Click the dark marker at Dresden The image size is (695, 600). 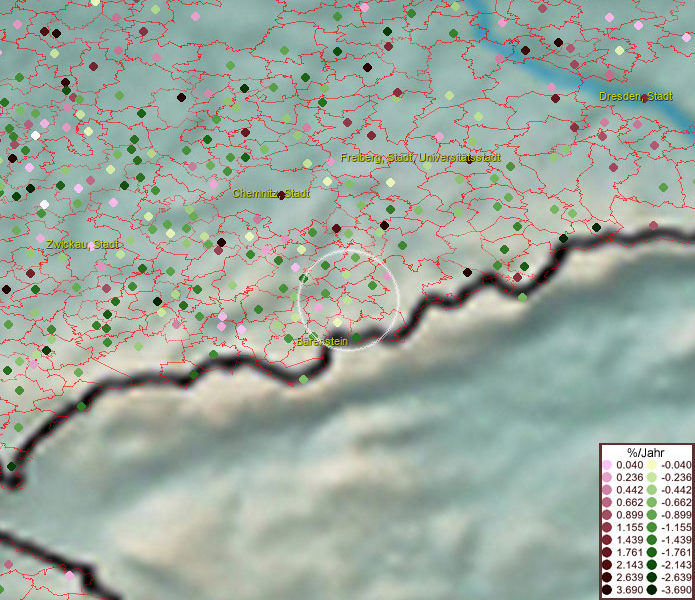tap(644, 96)
